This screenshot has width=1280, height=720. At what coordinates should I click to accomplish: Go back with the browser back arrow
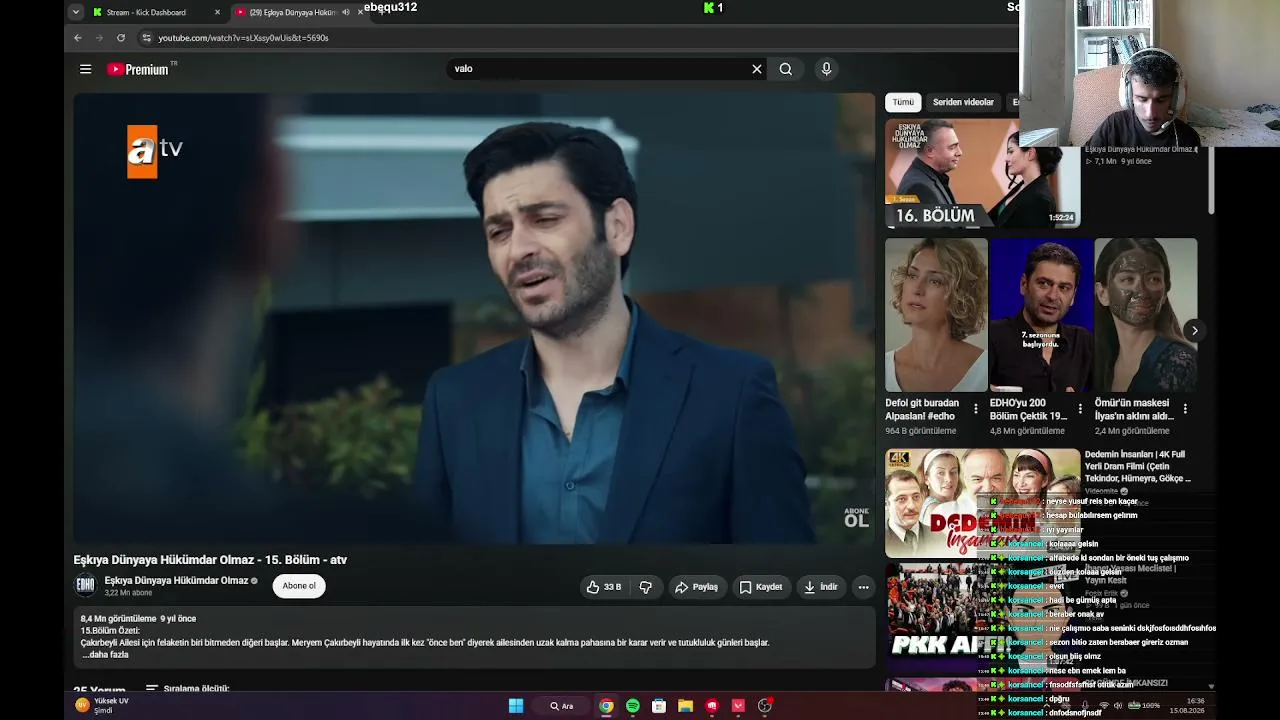point(77,38)
